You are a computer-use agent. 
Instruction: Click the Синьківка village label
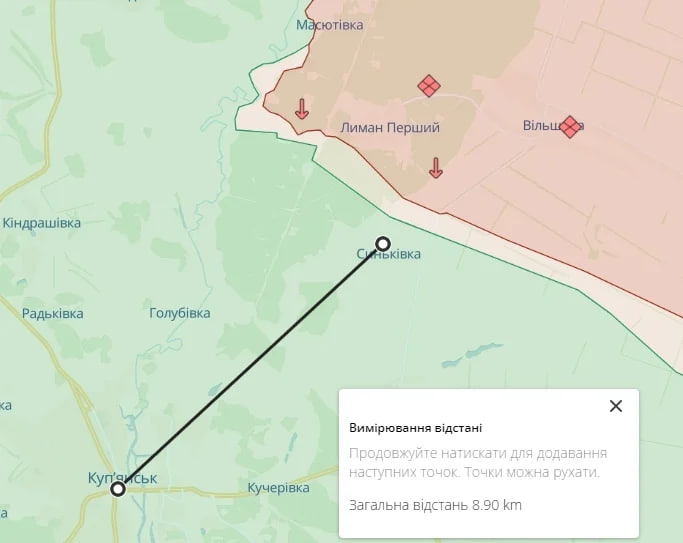[389, 254]
